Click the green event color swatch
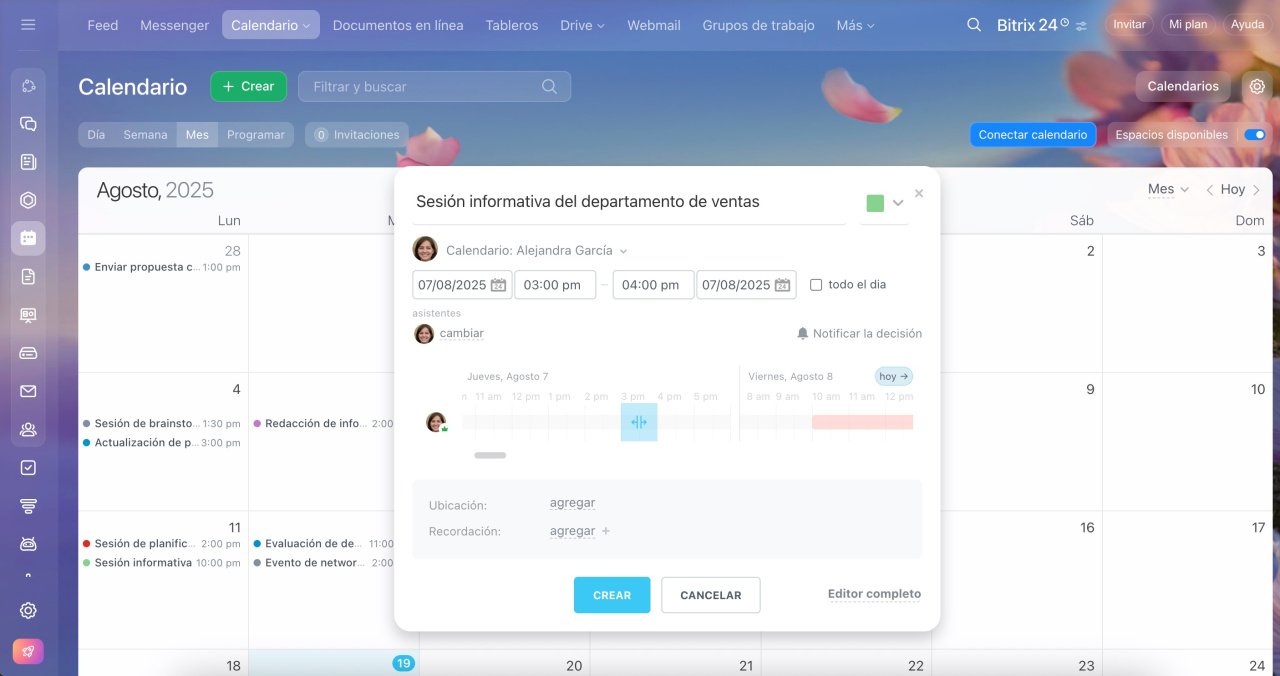The image size is (1280, 676). (875, 203)
